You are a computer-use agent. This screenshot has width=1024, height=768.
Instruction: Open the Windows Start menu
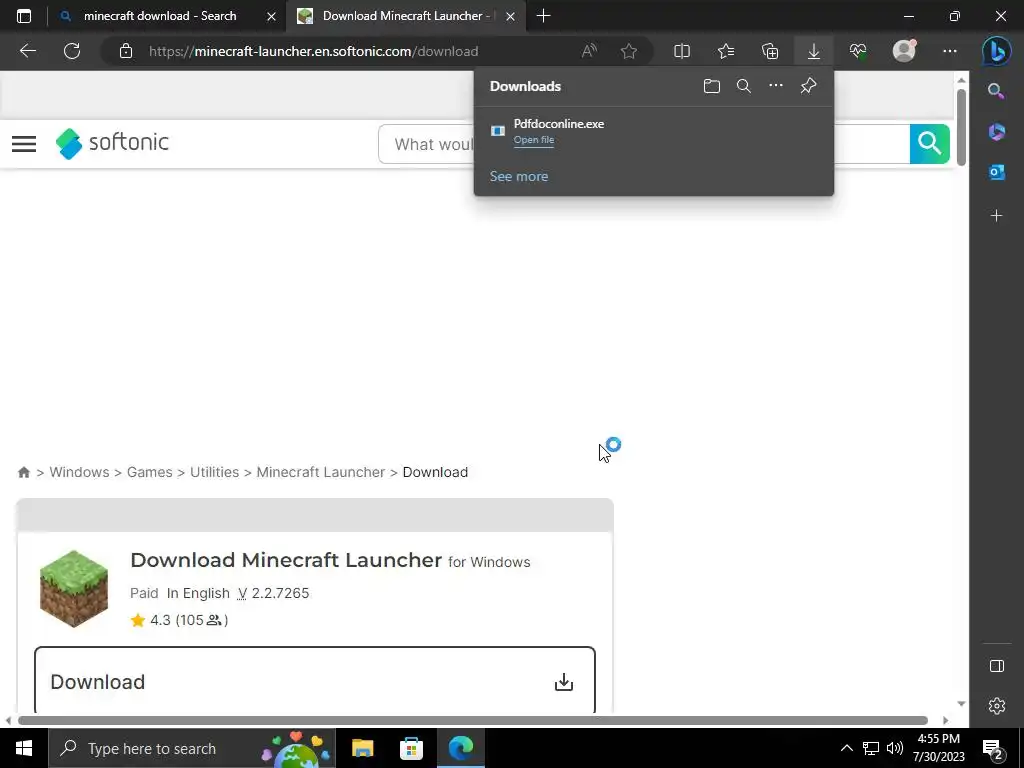pyautogui.click(x=24, y=748)
